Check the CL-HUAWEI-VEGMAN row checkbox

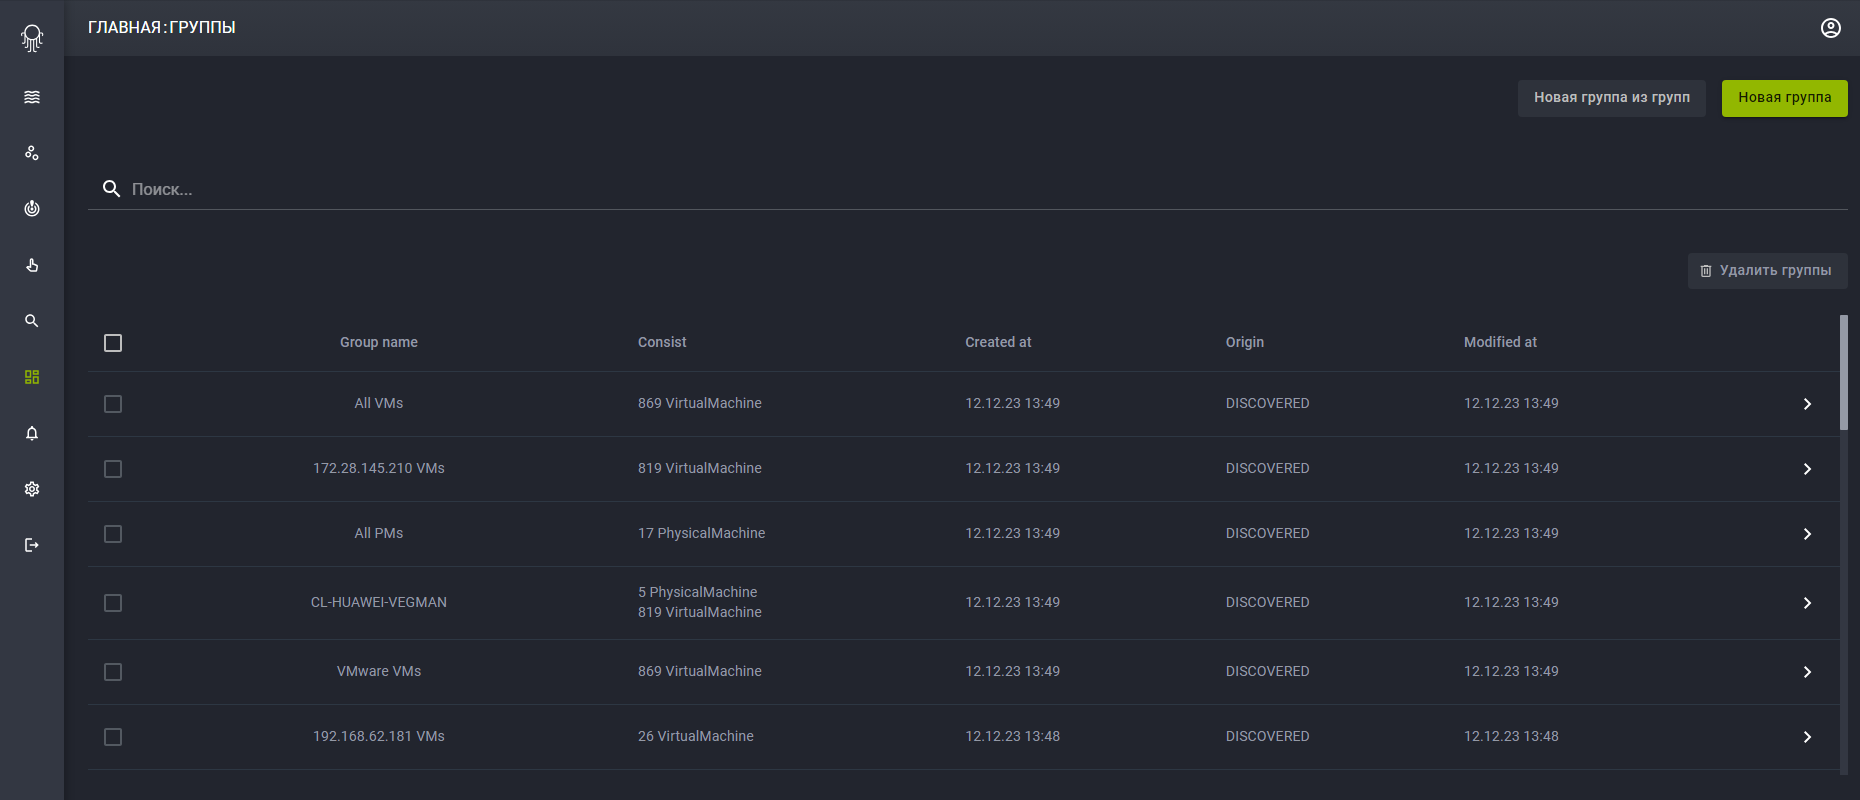pyautogui.click(x=113, y=603)
